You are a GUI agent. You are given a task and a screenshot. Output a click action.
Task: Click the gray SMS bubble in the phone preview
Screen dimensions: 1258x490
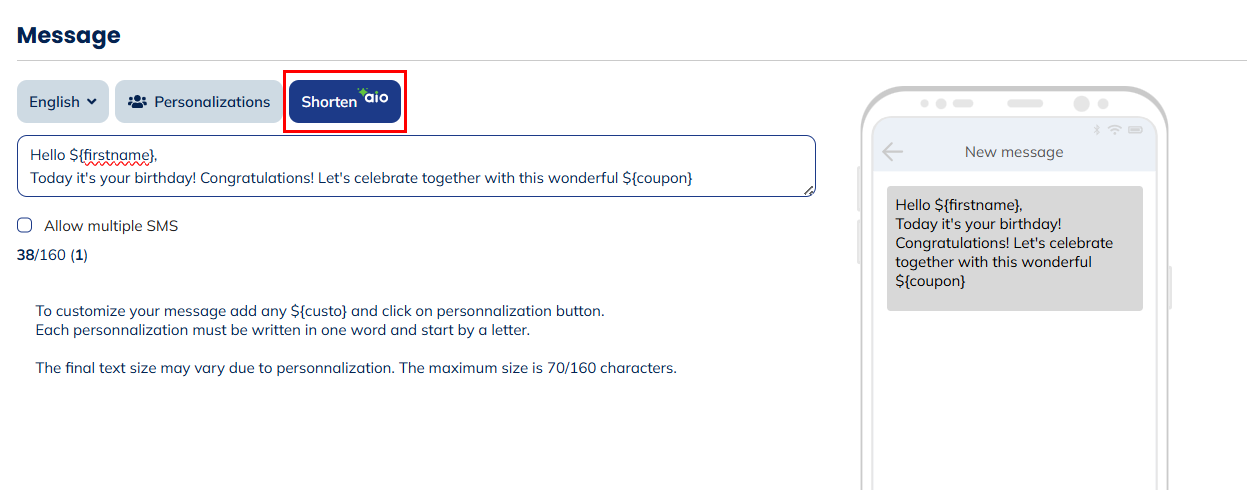pos(1014,248)
